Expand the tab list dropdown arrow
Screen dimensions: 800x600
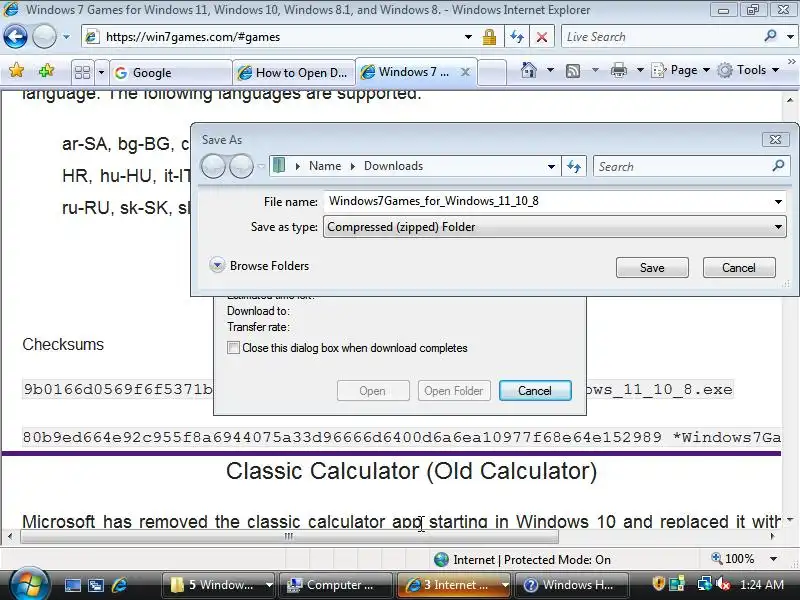(x=101, y=72)
